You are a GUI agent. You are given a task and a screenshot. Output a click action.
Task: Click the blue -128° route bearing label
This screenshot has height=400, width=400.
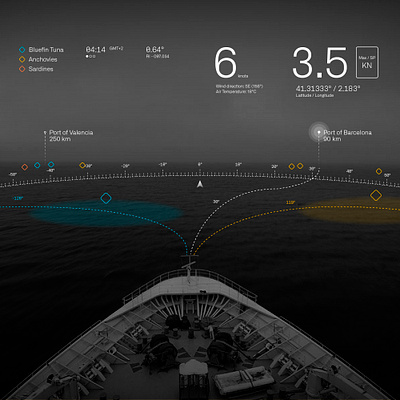tap(18, 198)
